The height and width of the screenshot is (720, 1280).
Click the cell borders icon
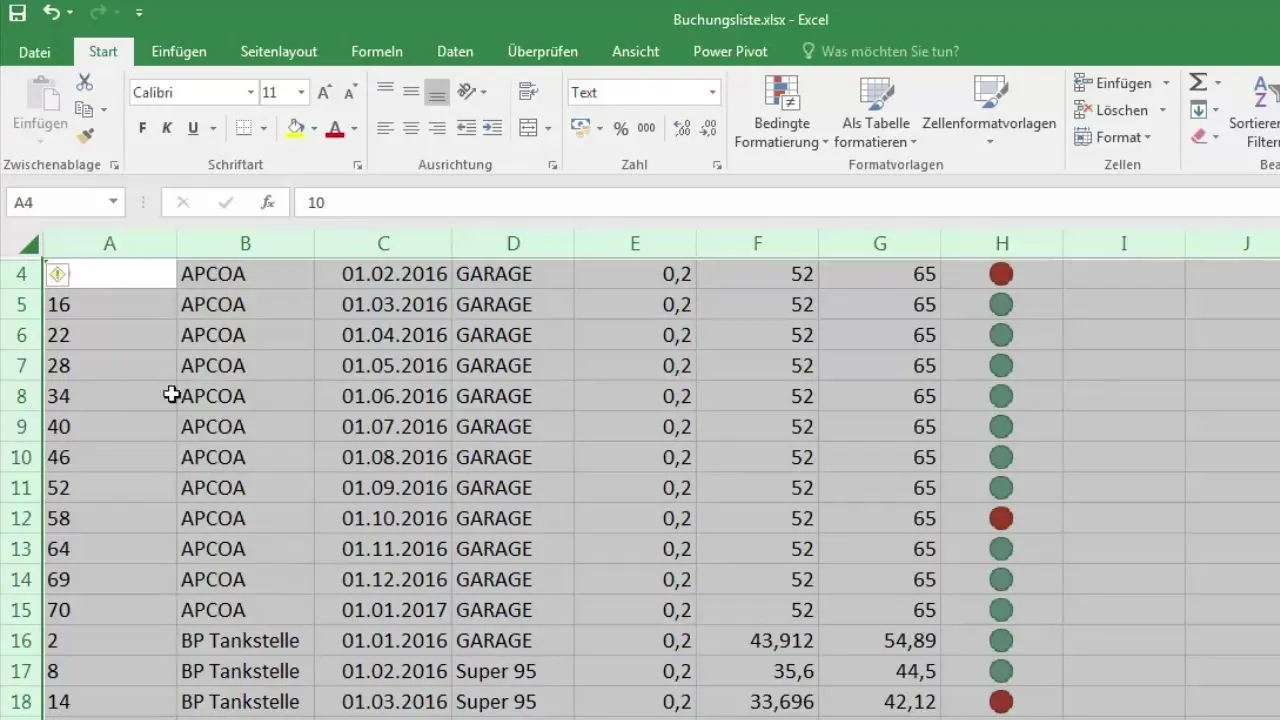244,128
